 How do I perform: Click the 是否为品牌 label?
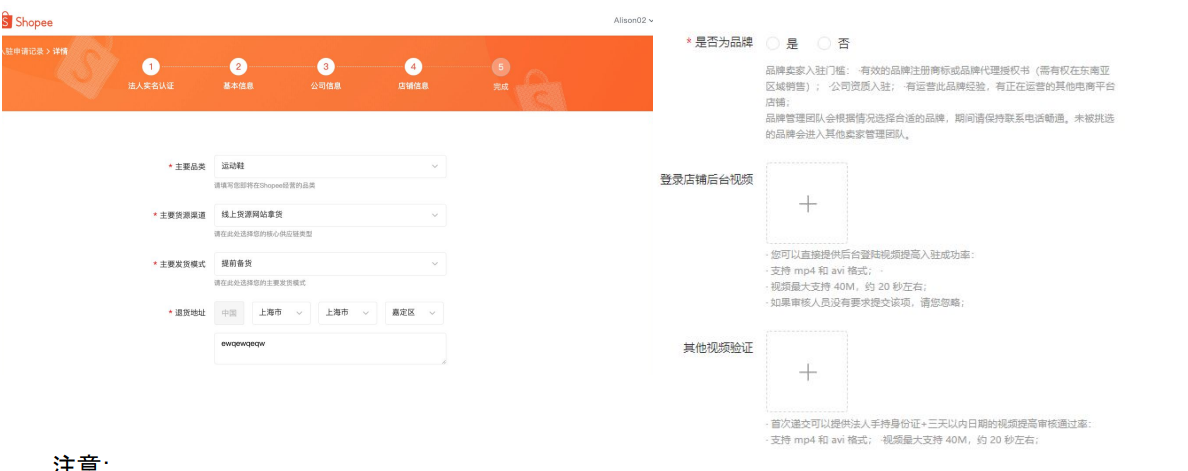[724, 42]
